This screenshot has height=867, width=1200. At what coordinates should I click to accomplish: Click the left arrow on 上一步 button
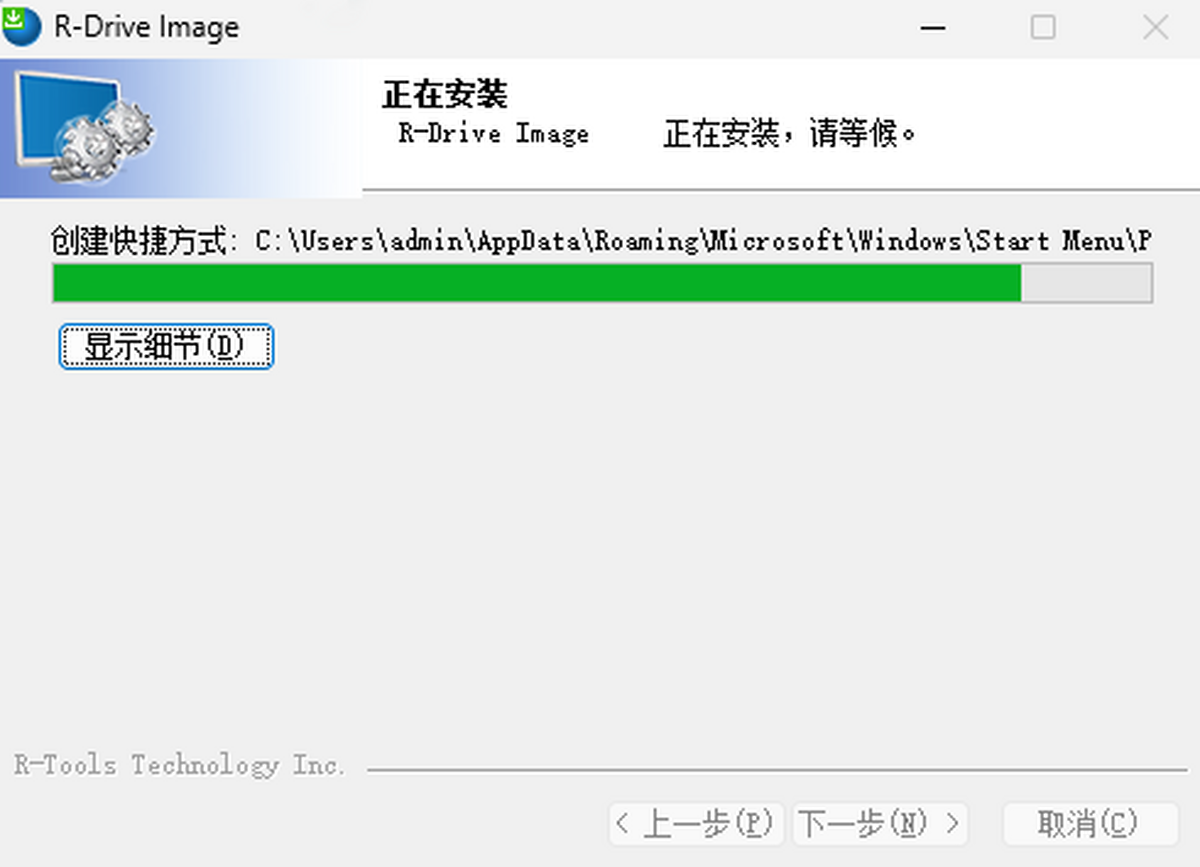click(x=624, y=825)
